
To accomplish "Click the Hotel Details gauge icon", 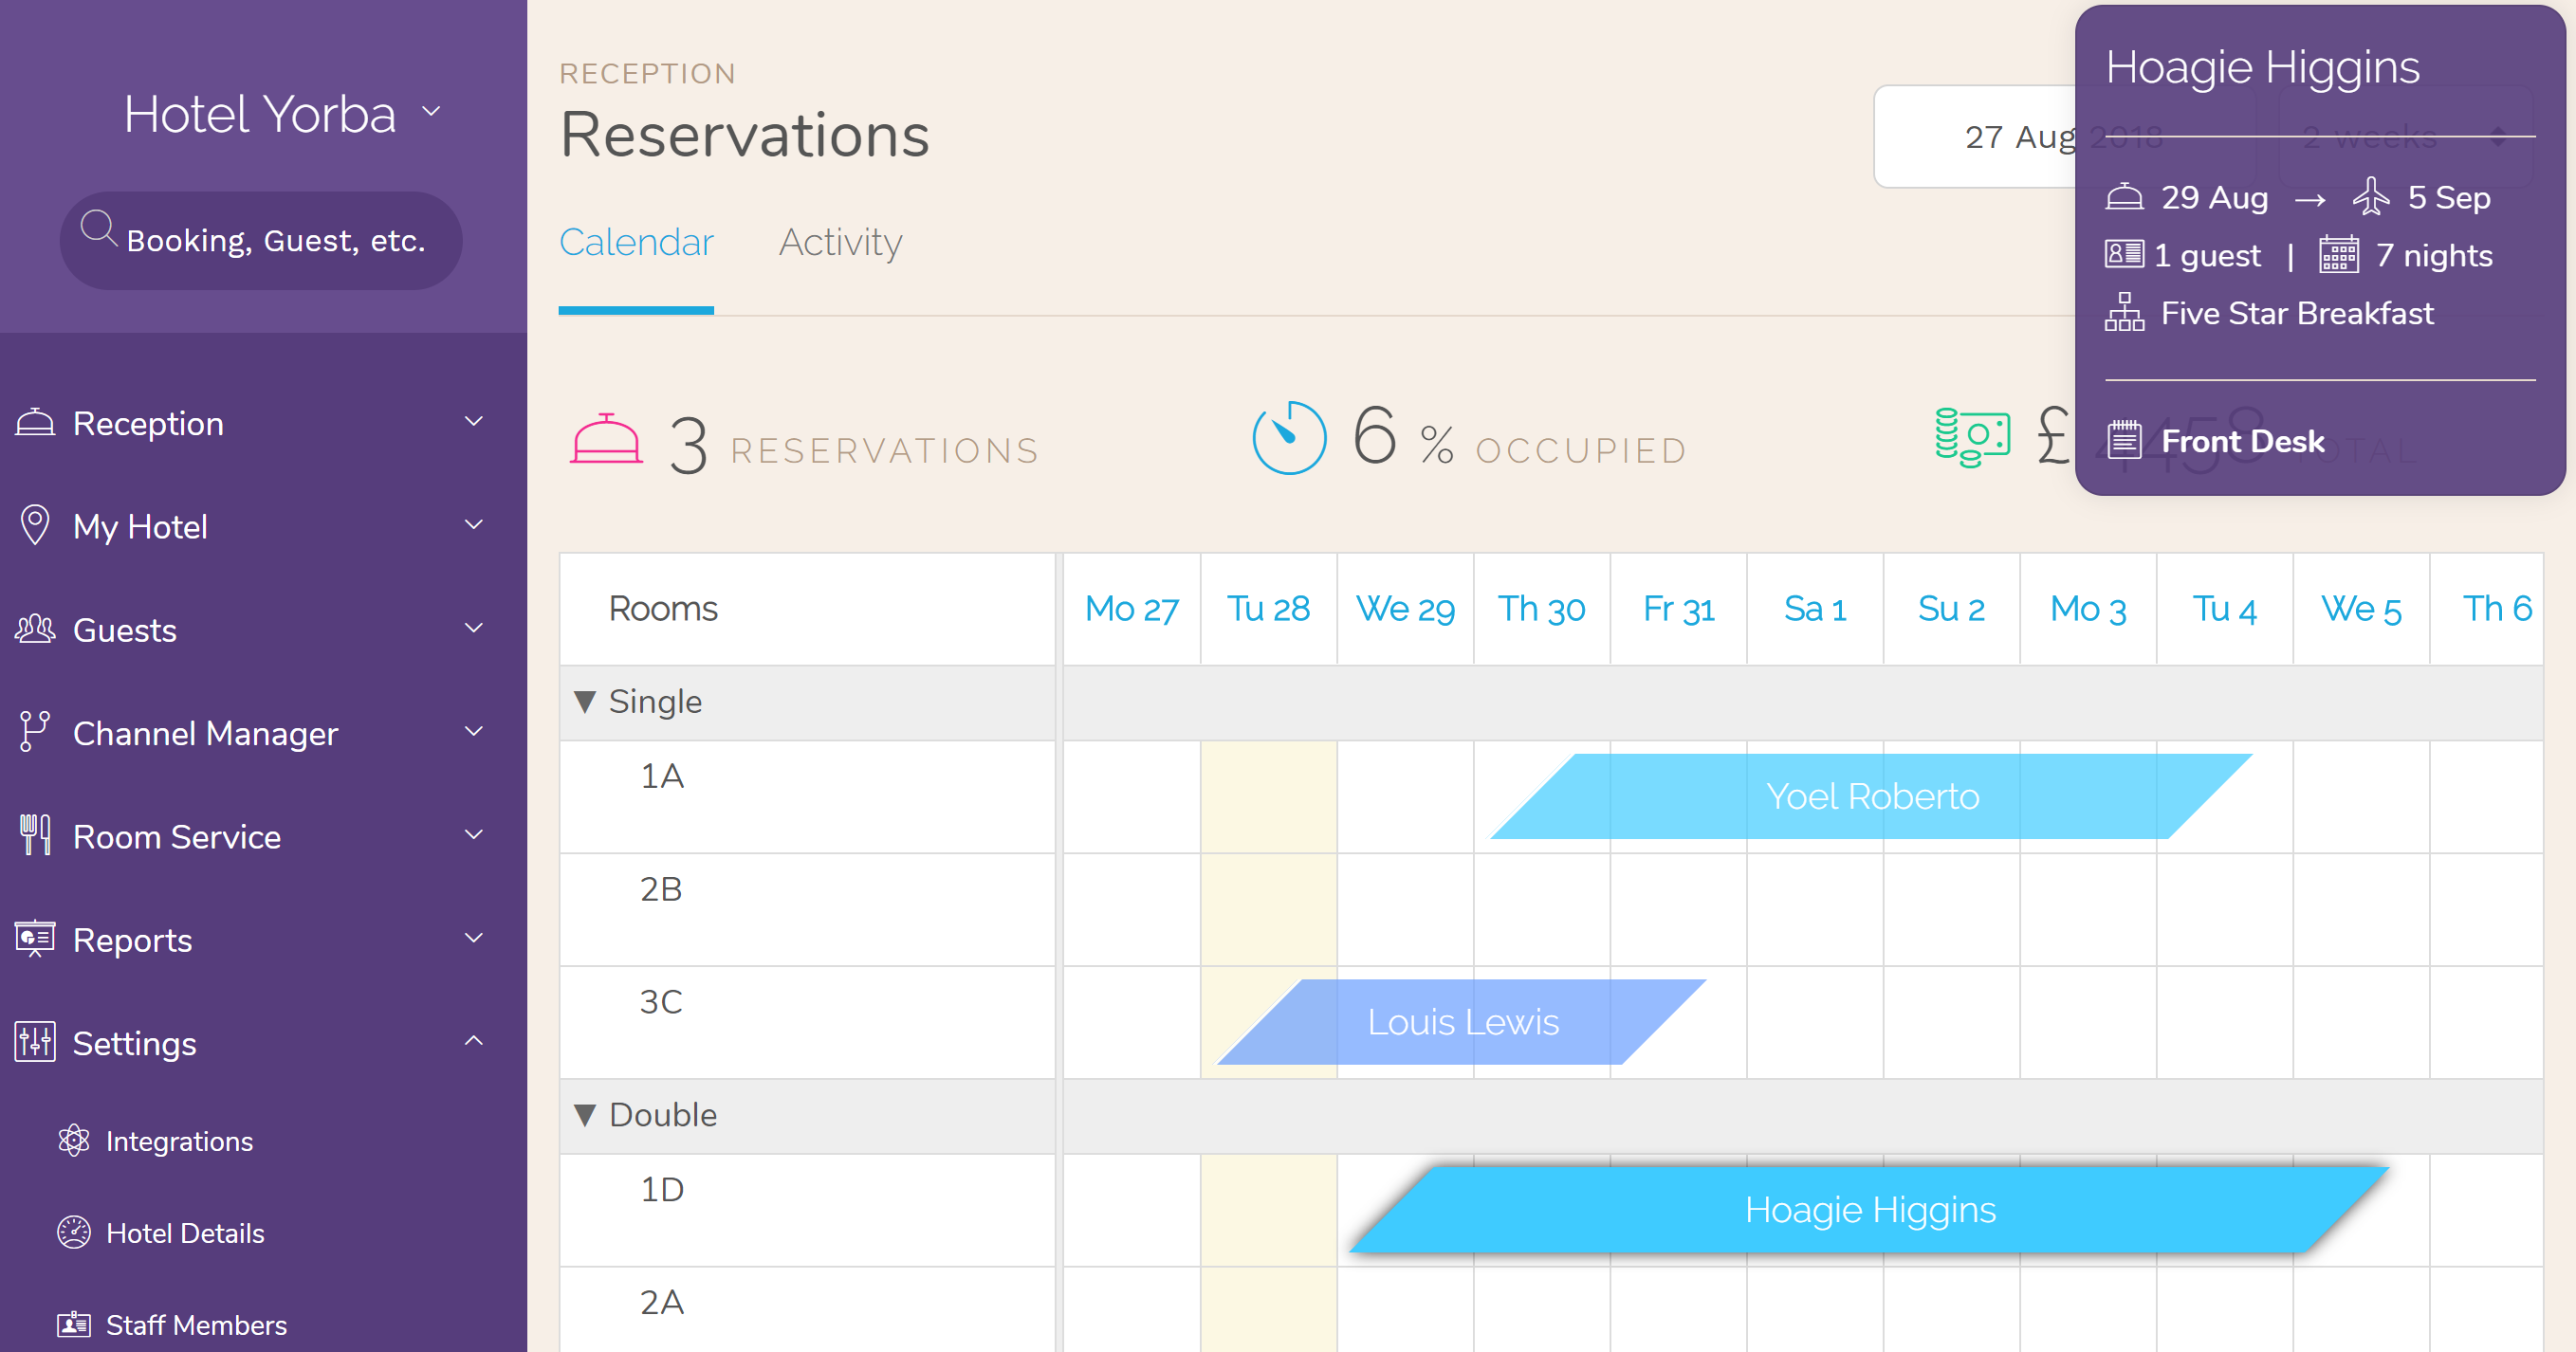I will tap(74, 1233).
